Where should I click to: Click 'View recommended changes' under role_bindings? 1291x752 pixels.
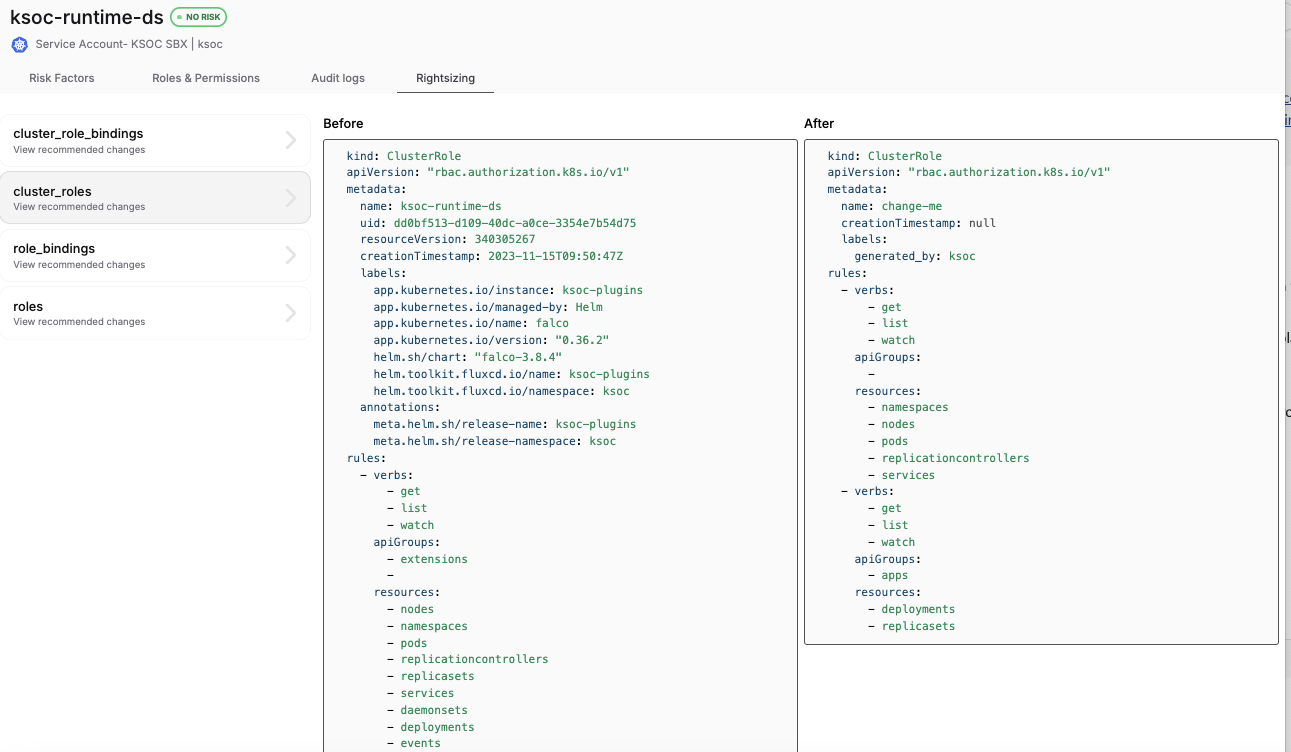click(x=79, y=265)
